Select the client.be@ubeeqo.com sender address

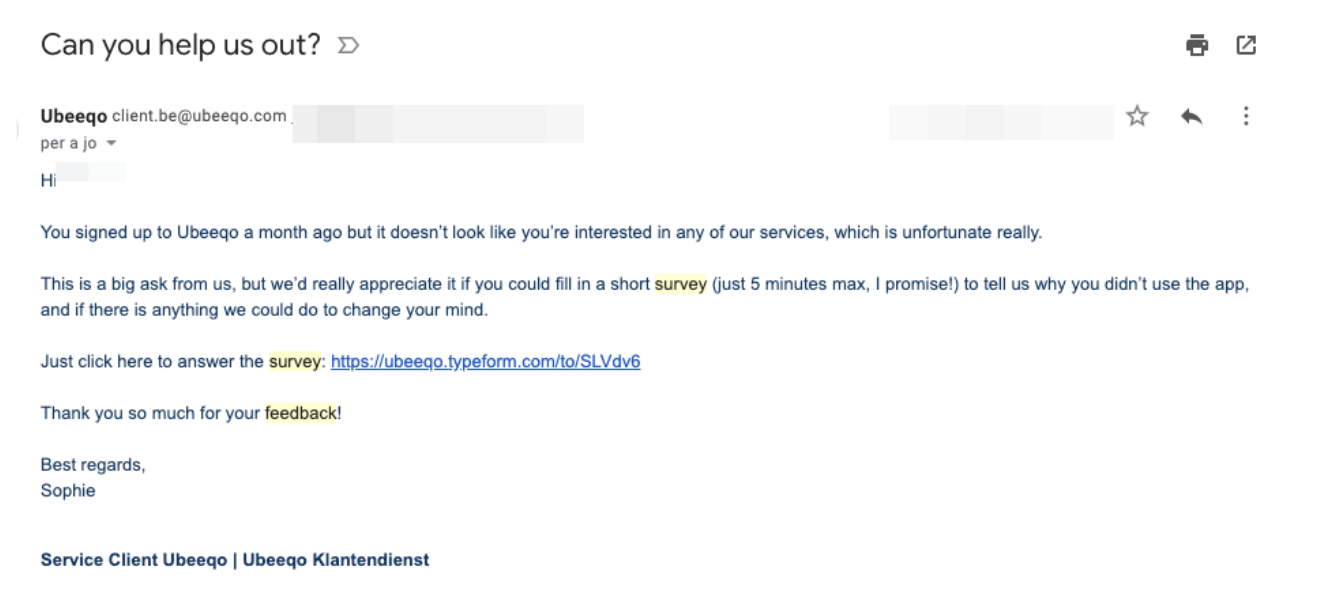(x=199, y=116)
